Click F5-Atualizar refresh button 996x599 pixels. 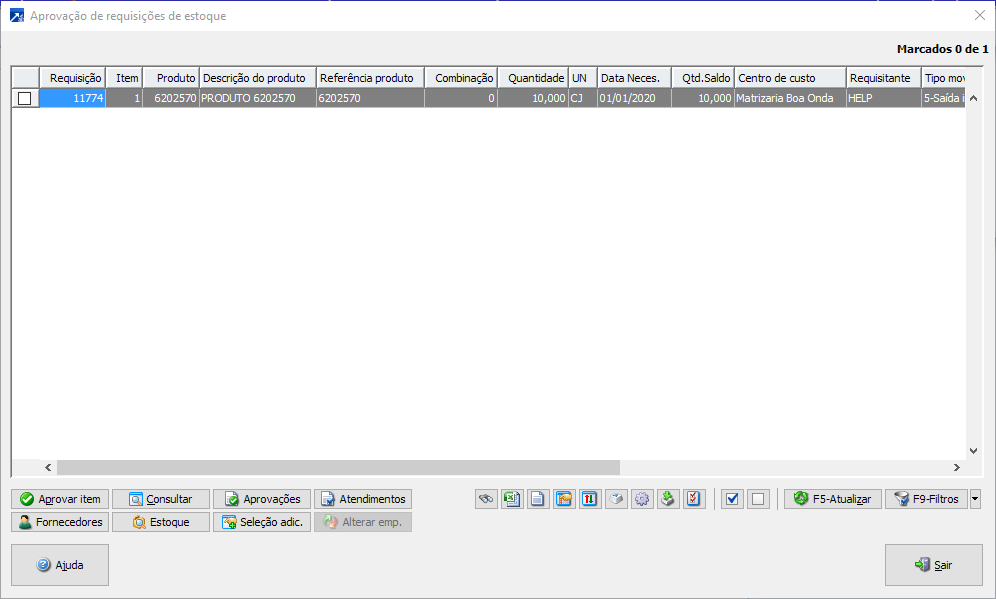tap(833, 499)
